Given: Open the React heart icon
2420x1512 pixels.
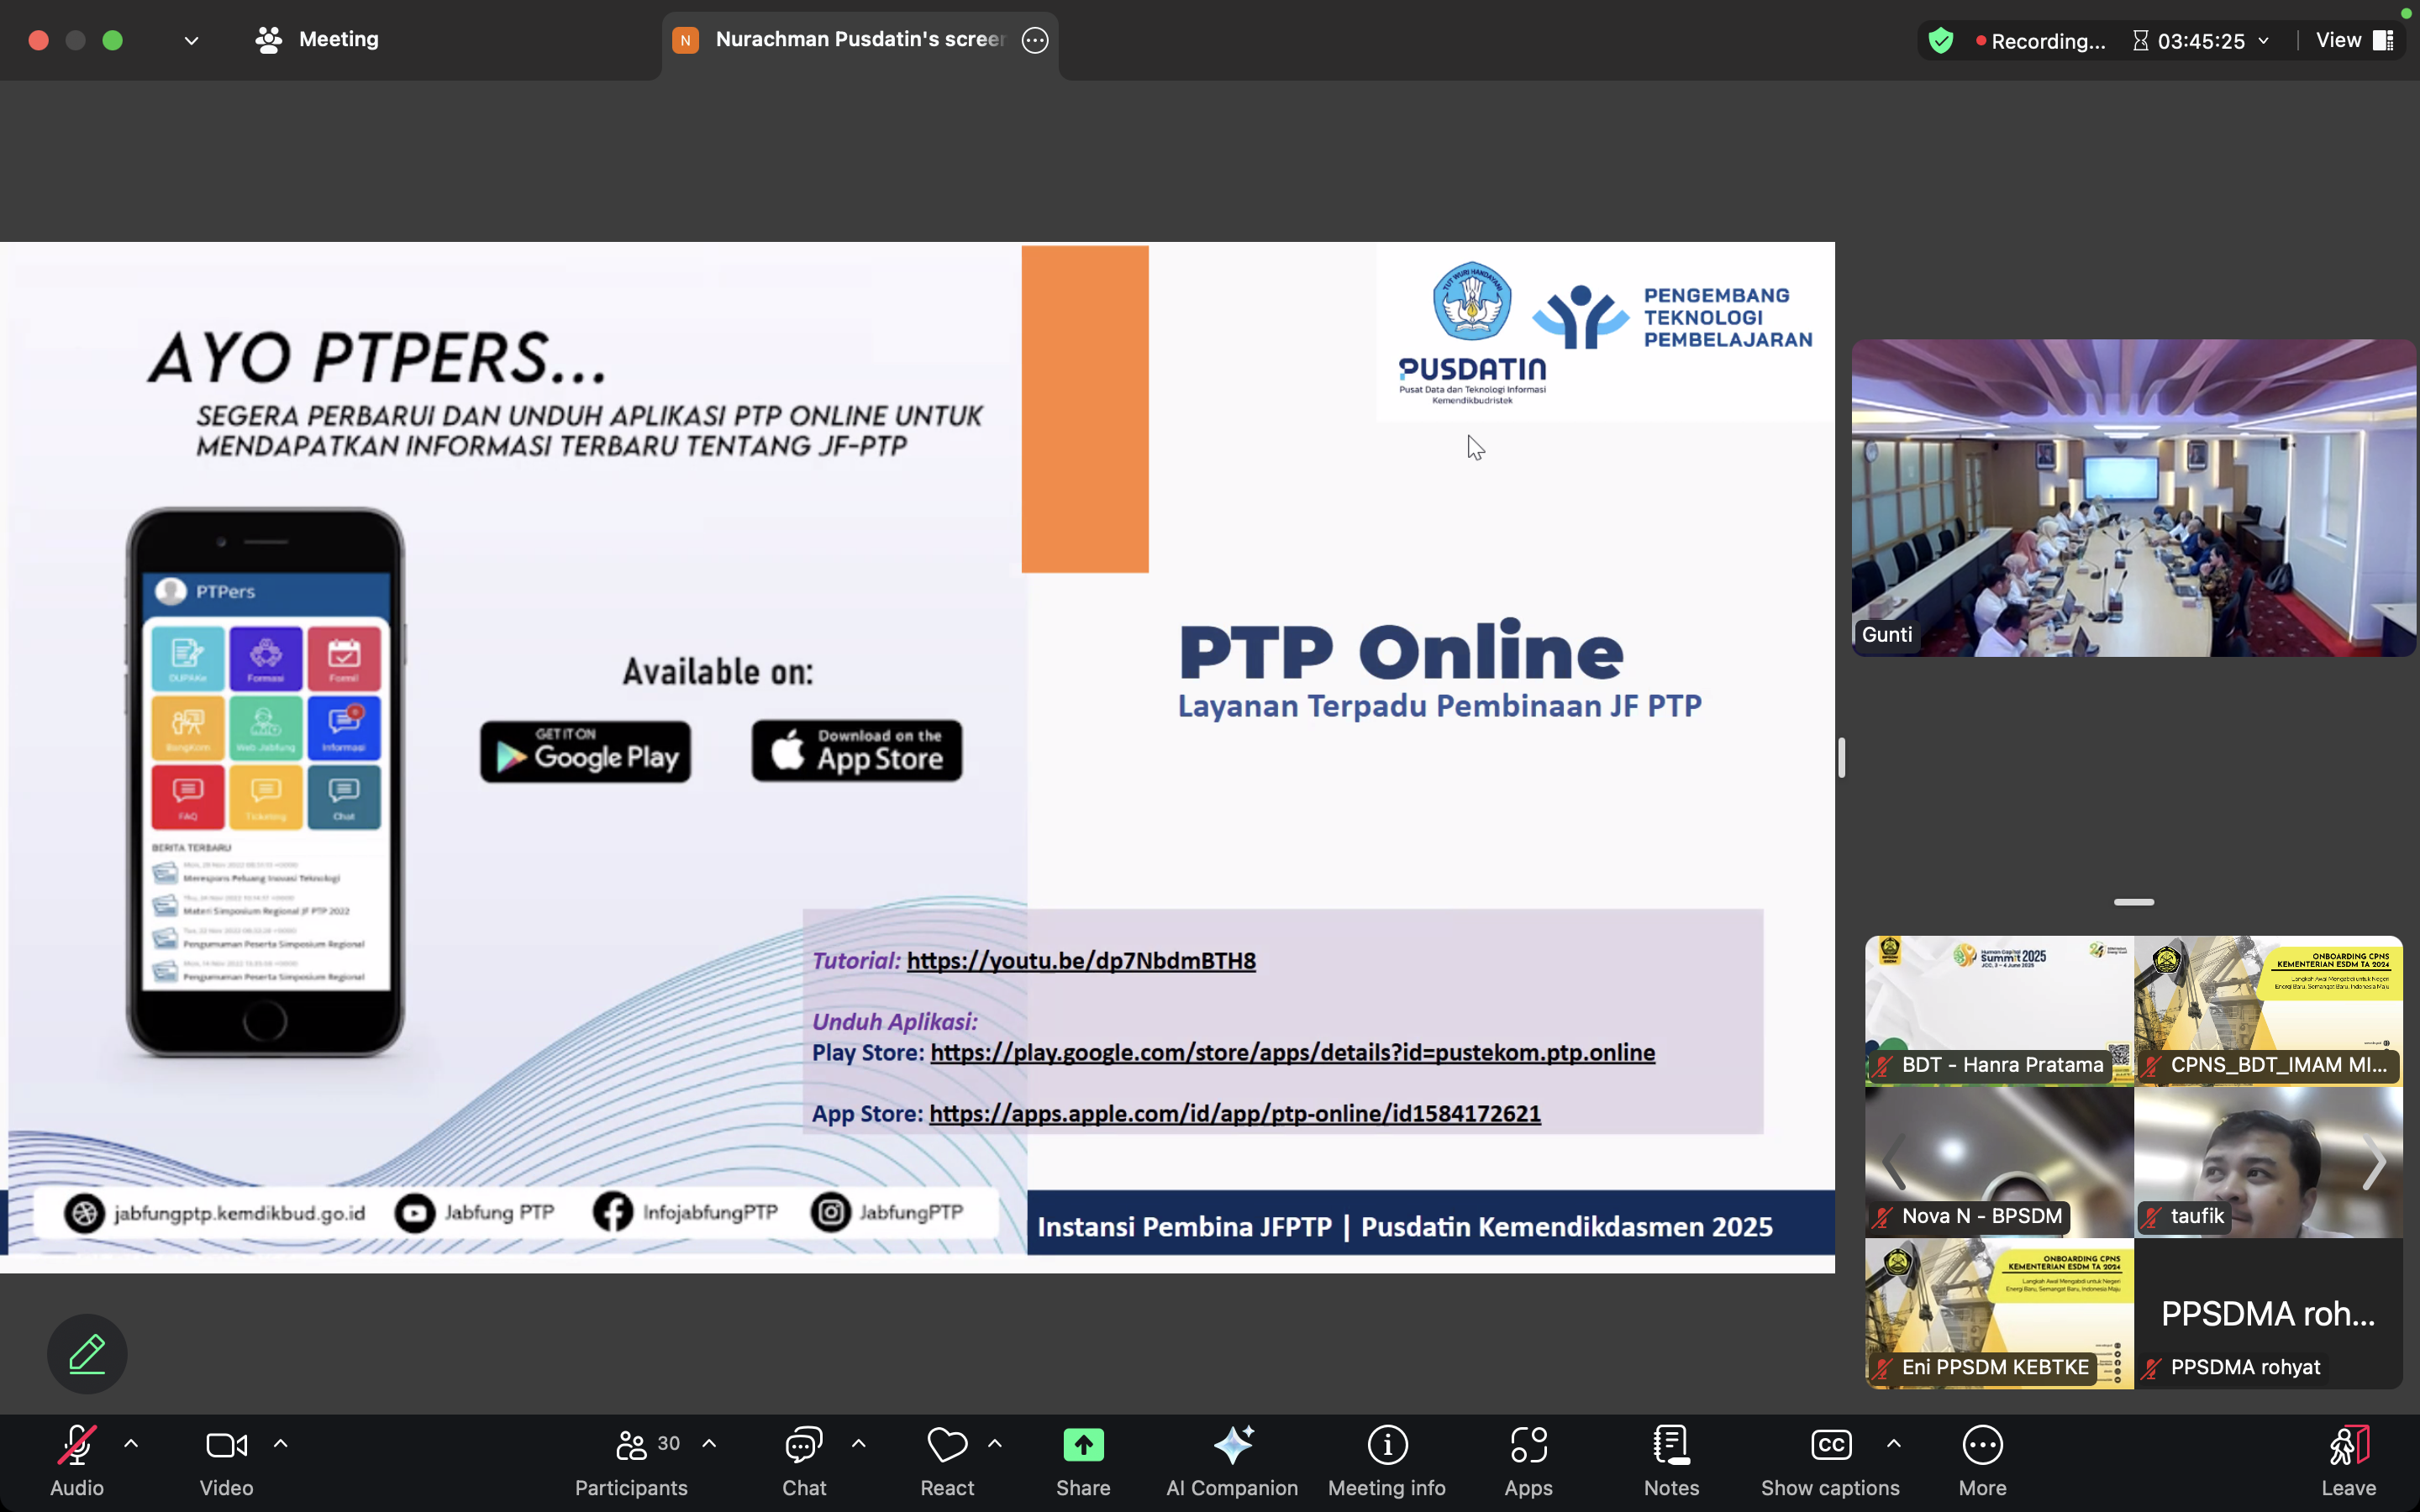Looking at the screenshot, I should point(946,1445).
